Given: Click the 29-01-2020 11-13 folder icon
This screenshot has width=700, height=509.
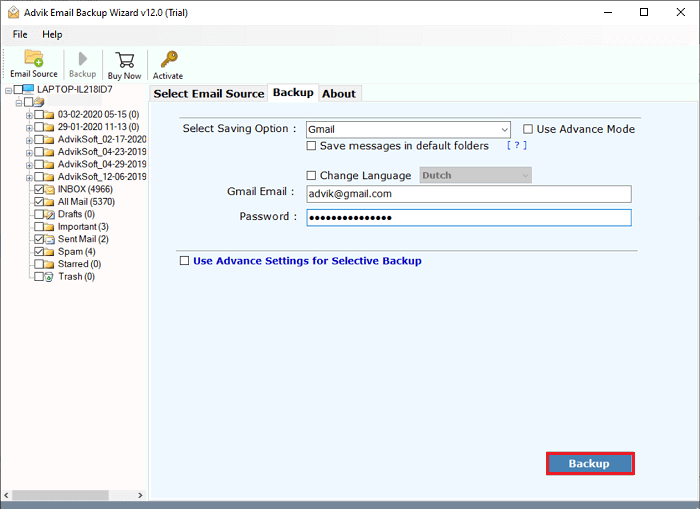Looking at the screenshot, I should click(x=50, y=127).
